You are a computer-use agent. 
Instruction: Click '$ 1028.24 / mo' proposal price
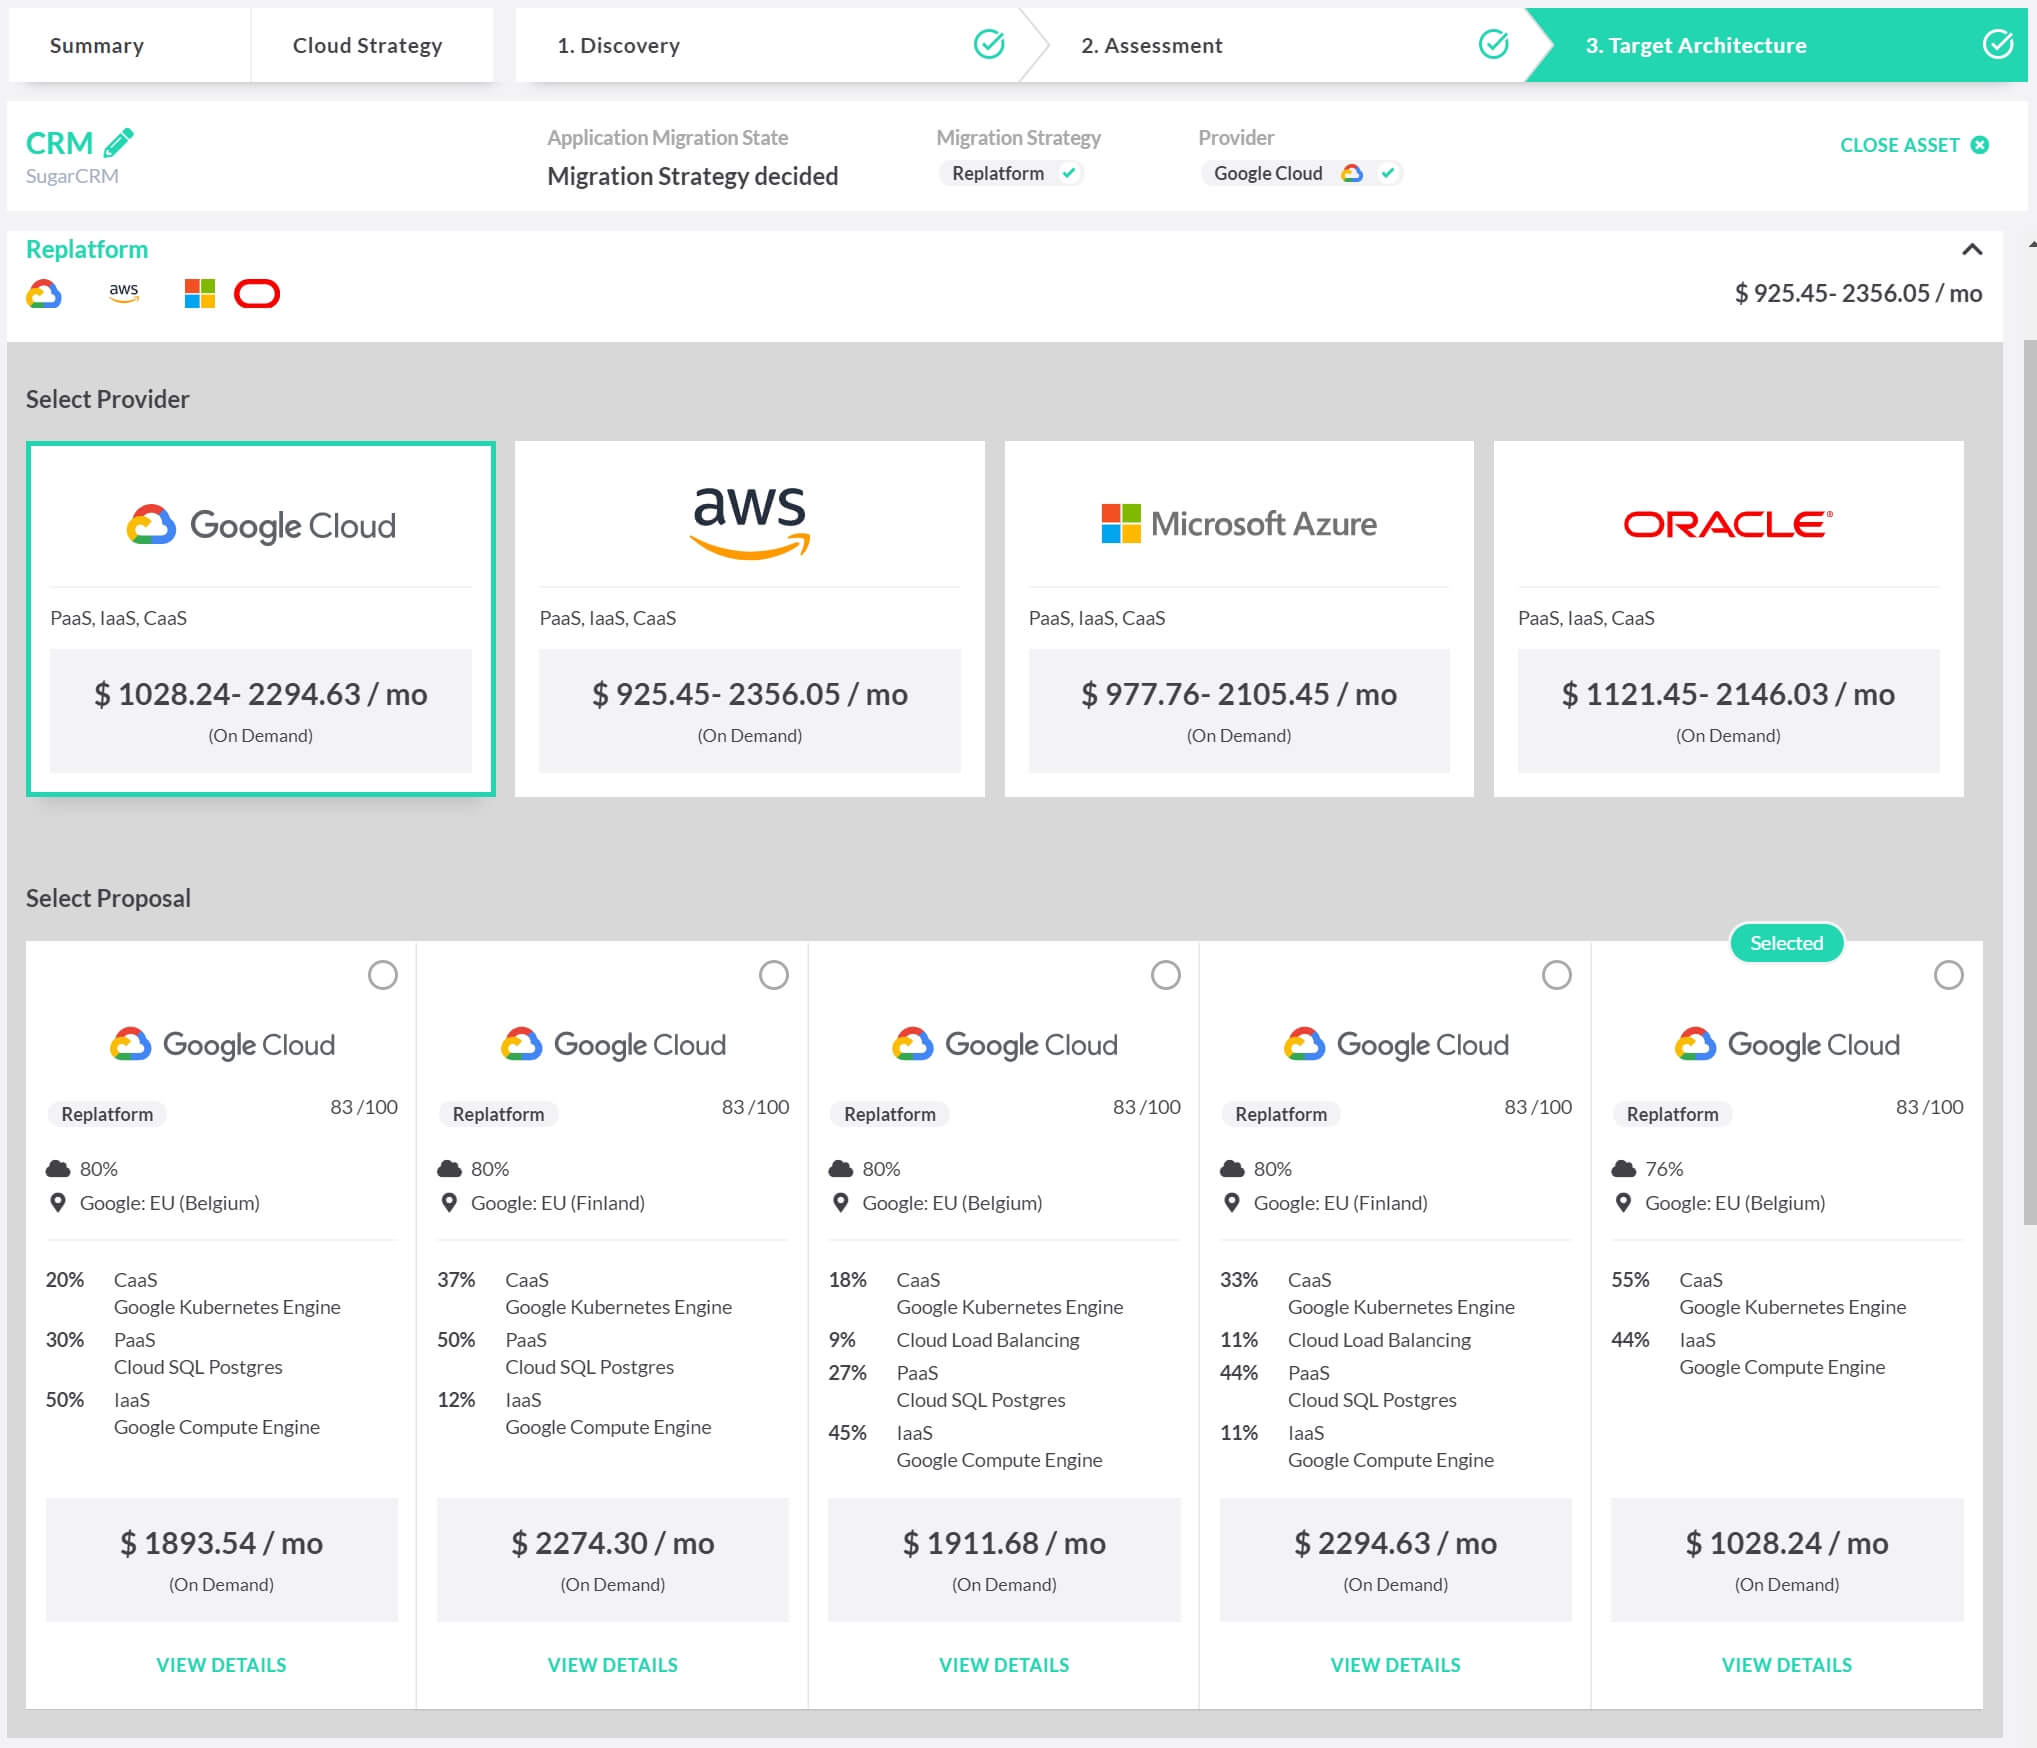pos(1786,1543)
